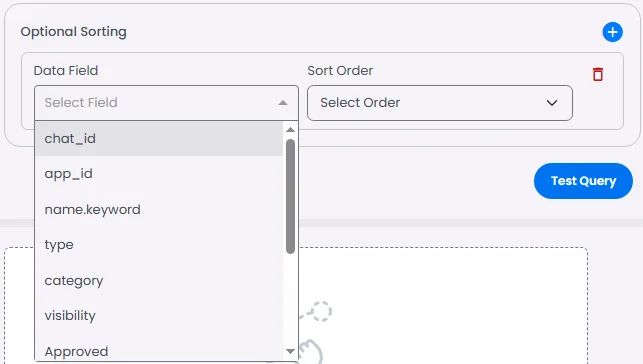Click the dashed empty results area
Image resolution: width=643 pixels, height=364 pixels.
[x=443, y=305]
